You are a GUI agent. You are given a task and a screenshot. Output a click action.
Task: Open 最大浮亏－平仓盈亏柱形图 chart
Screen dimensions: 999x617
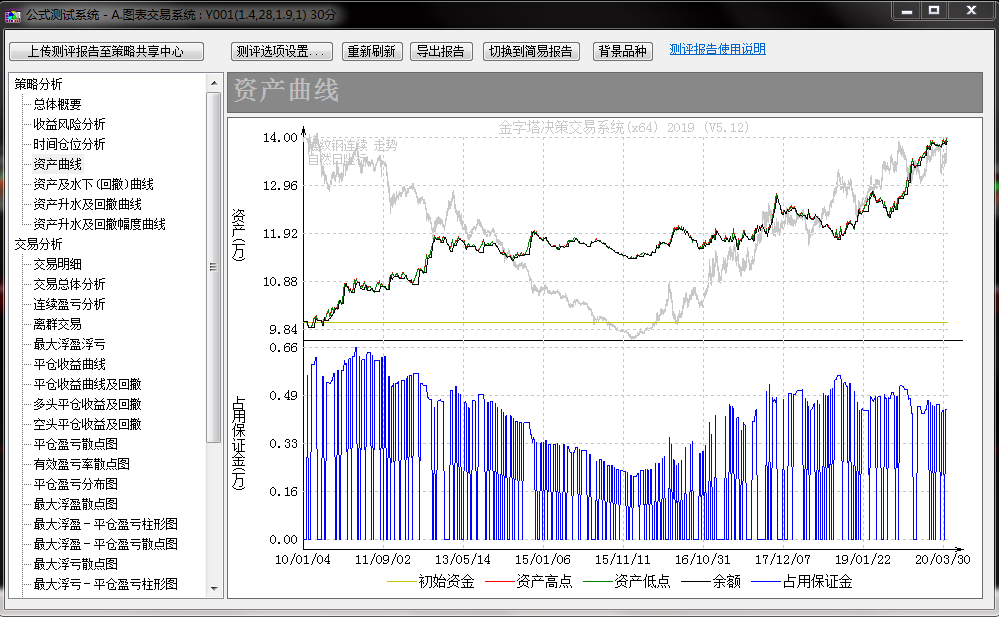105,584
